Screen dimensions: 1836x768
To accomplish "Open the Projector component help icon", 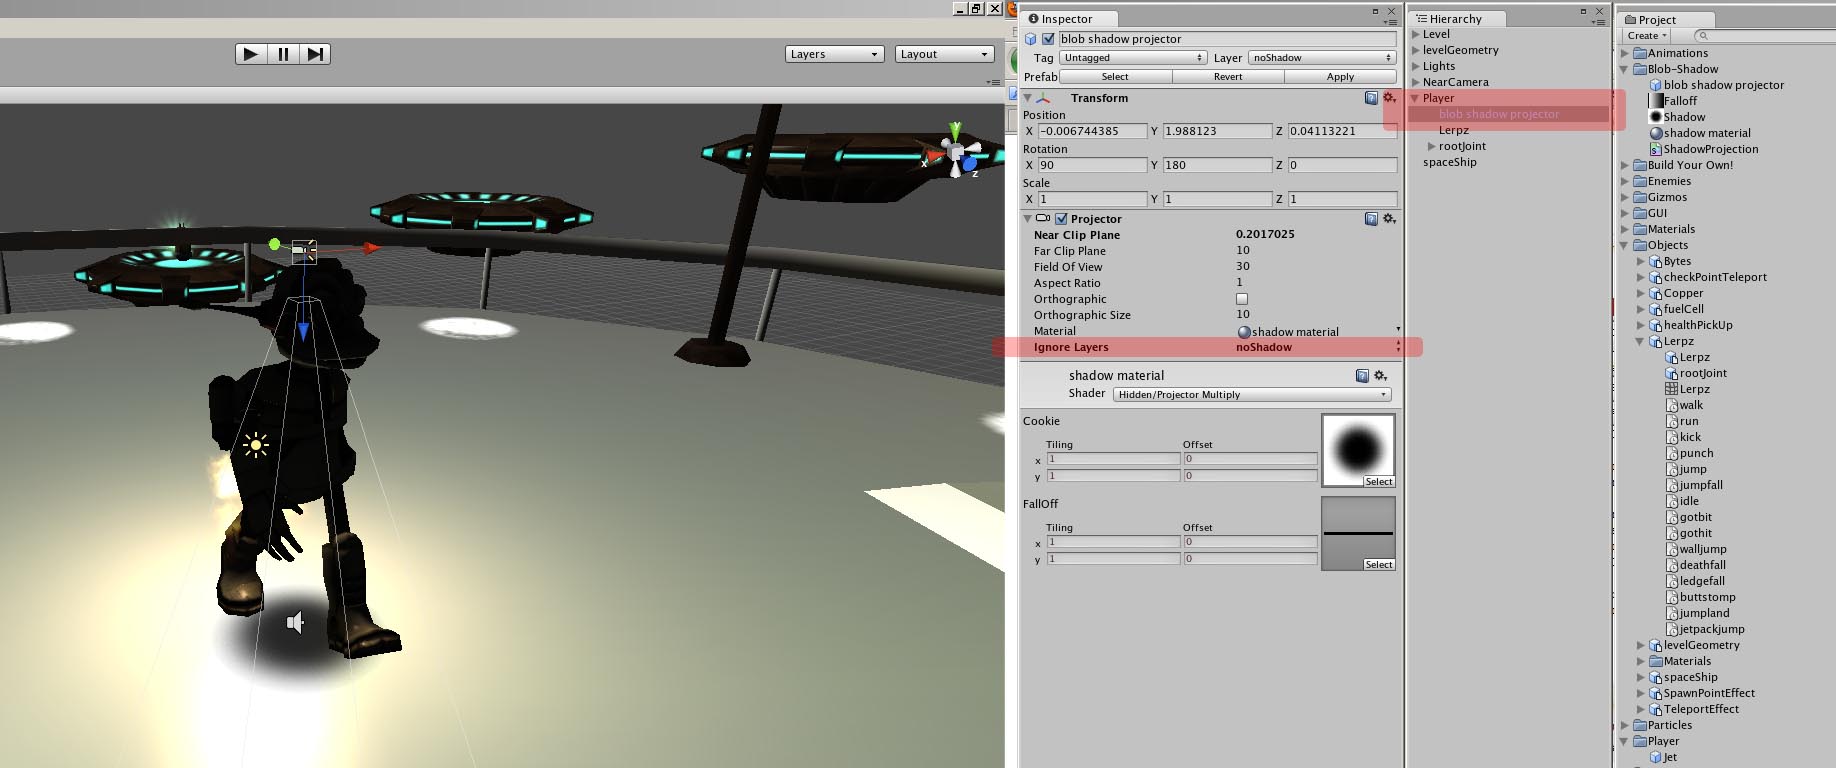I will tap(1371, 219).
